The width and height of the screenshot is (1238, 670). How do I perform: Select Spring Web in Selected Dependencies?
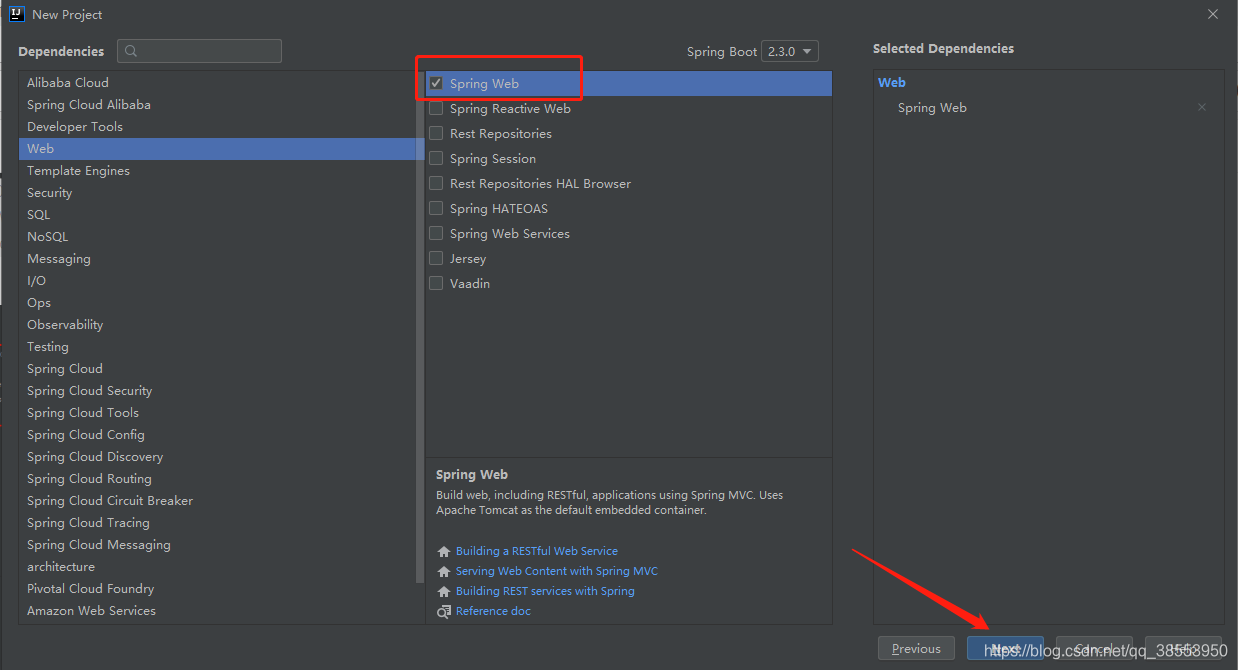[x=932, y=107]
